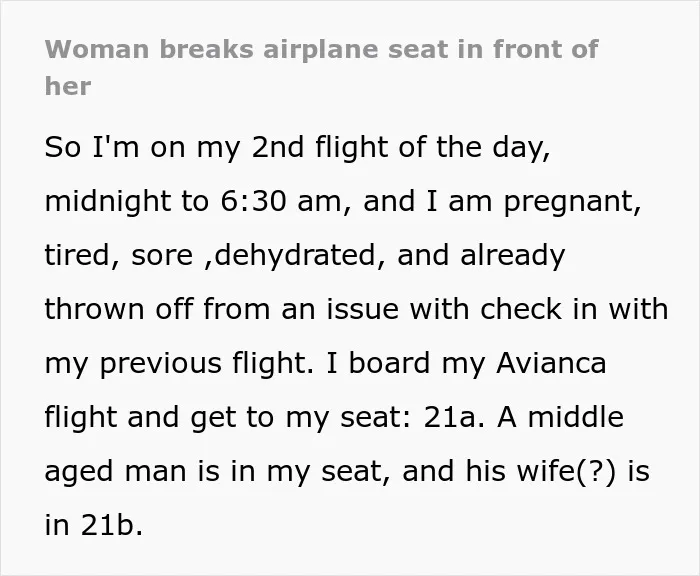Viewport: 700px width, 576px height.
Task: Click the word "her" in the title
Action: pyautogui.click(x=68, y=86)
